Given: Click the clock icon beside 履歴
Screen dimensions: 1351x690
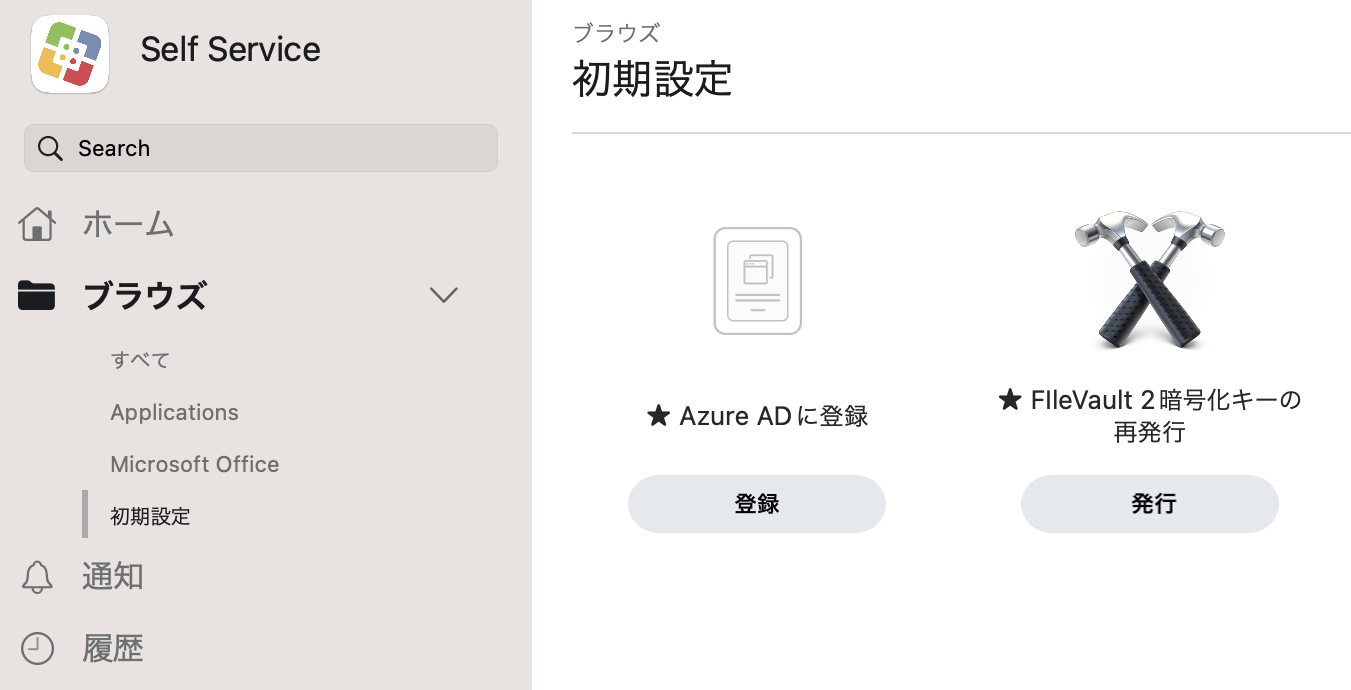Looking at the screenshot, I should [37, 649].
